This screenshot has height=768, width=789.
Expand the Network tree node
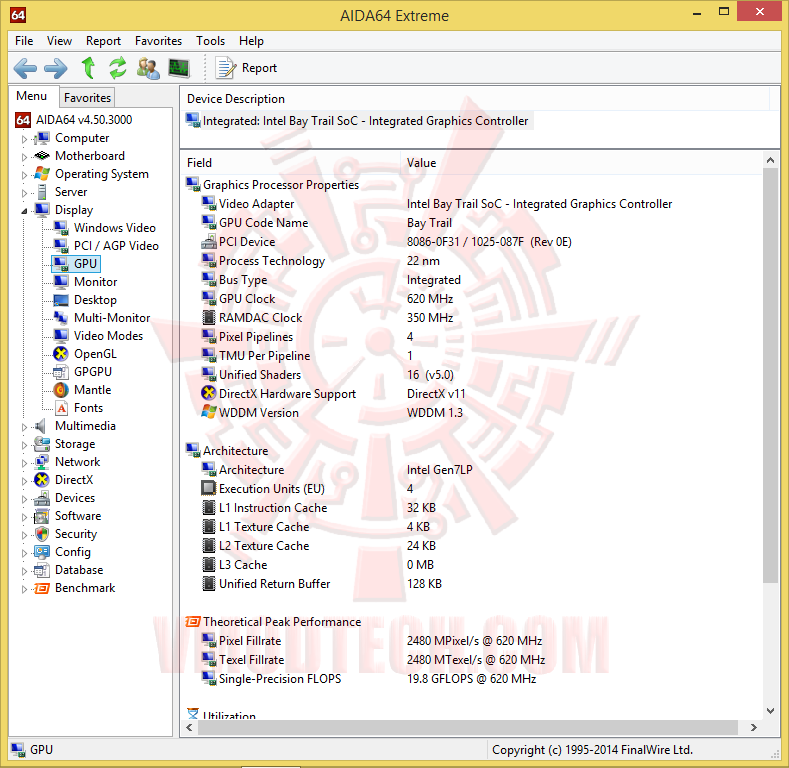24,463
